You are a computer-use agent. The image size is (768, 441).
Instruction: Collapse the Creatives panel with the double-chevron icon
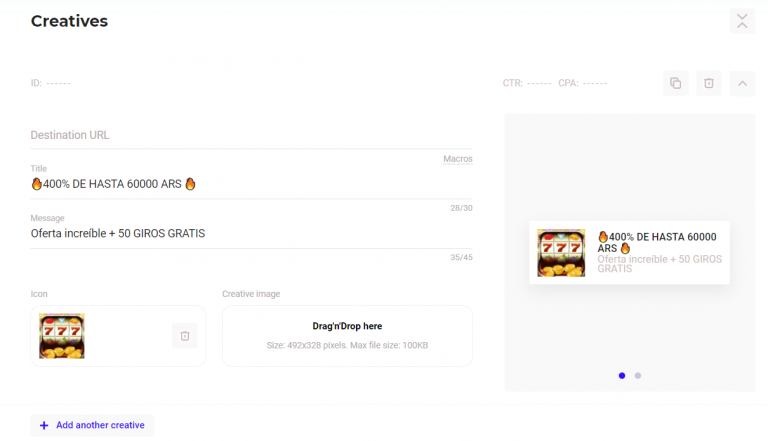tap(742, 21)
